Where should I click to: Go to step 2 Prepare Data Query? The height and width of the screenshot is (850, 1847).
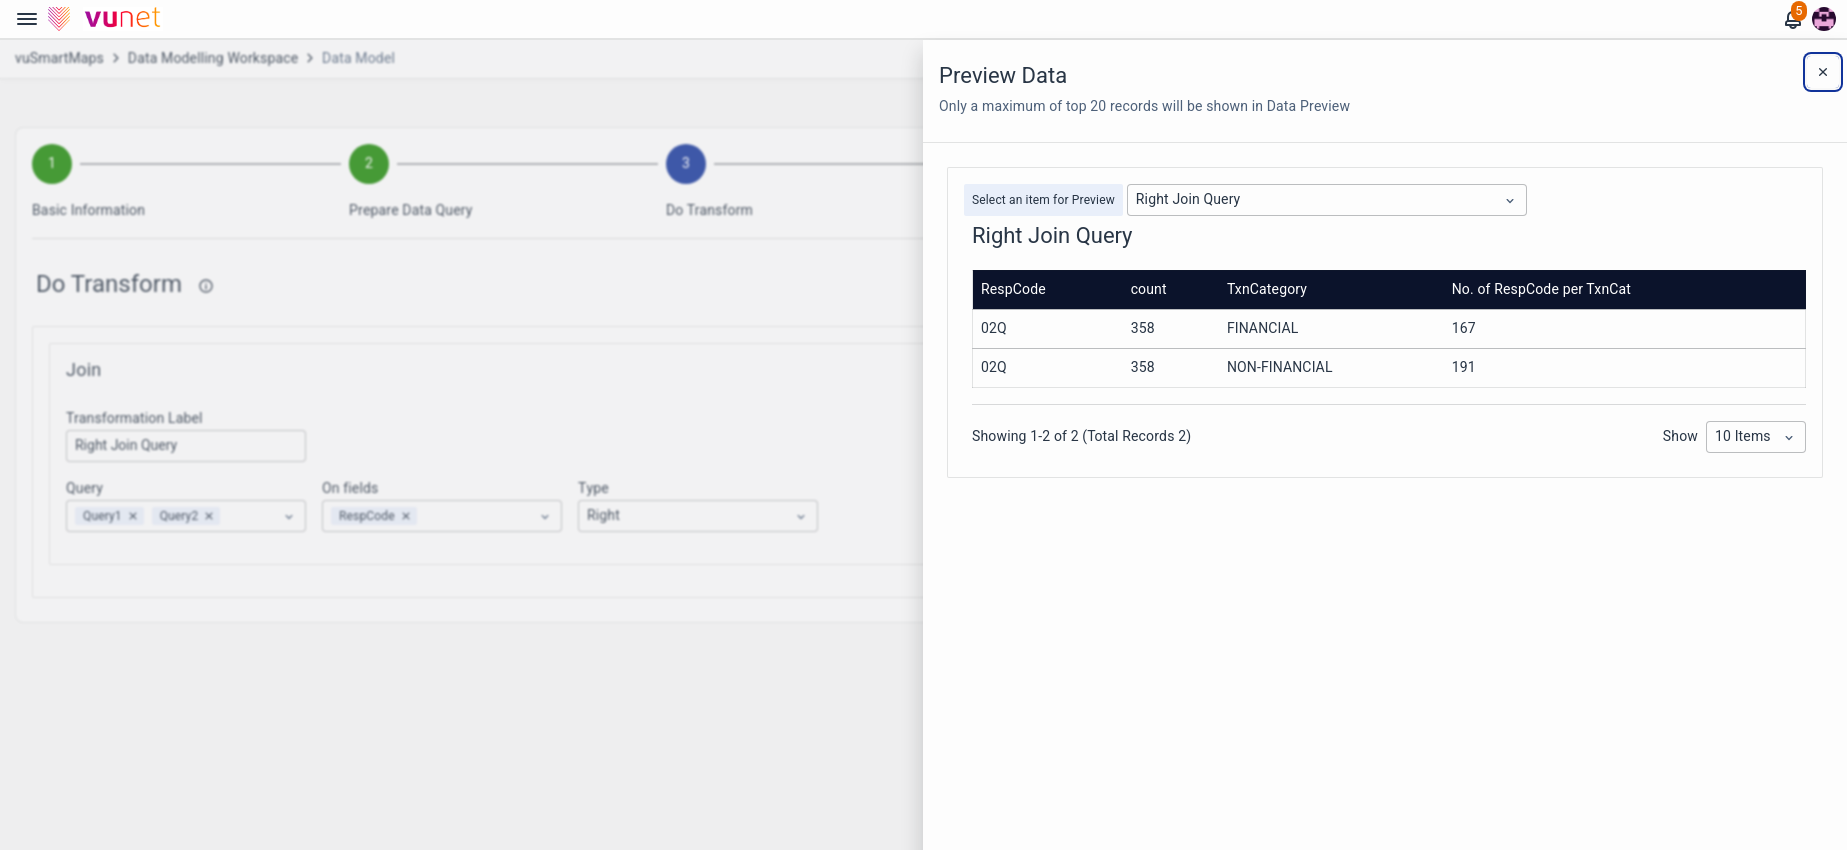pos(369,164)
